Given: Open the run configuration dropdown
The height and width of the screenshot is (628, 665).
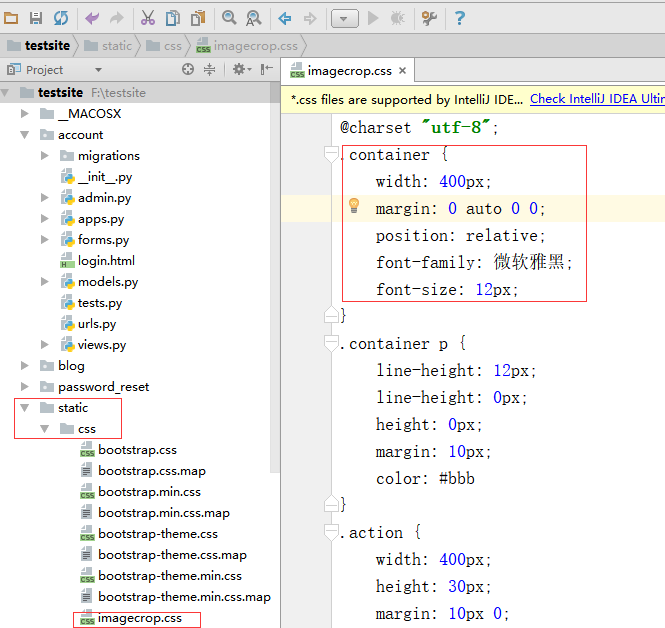Looking at the screenshot, I should tap(344, 18).
